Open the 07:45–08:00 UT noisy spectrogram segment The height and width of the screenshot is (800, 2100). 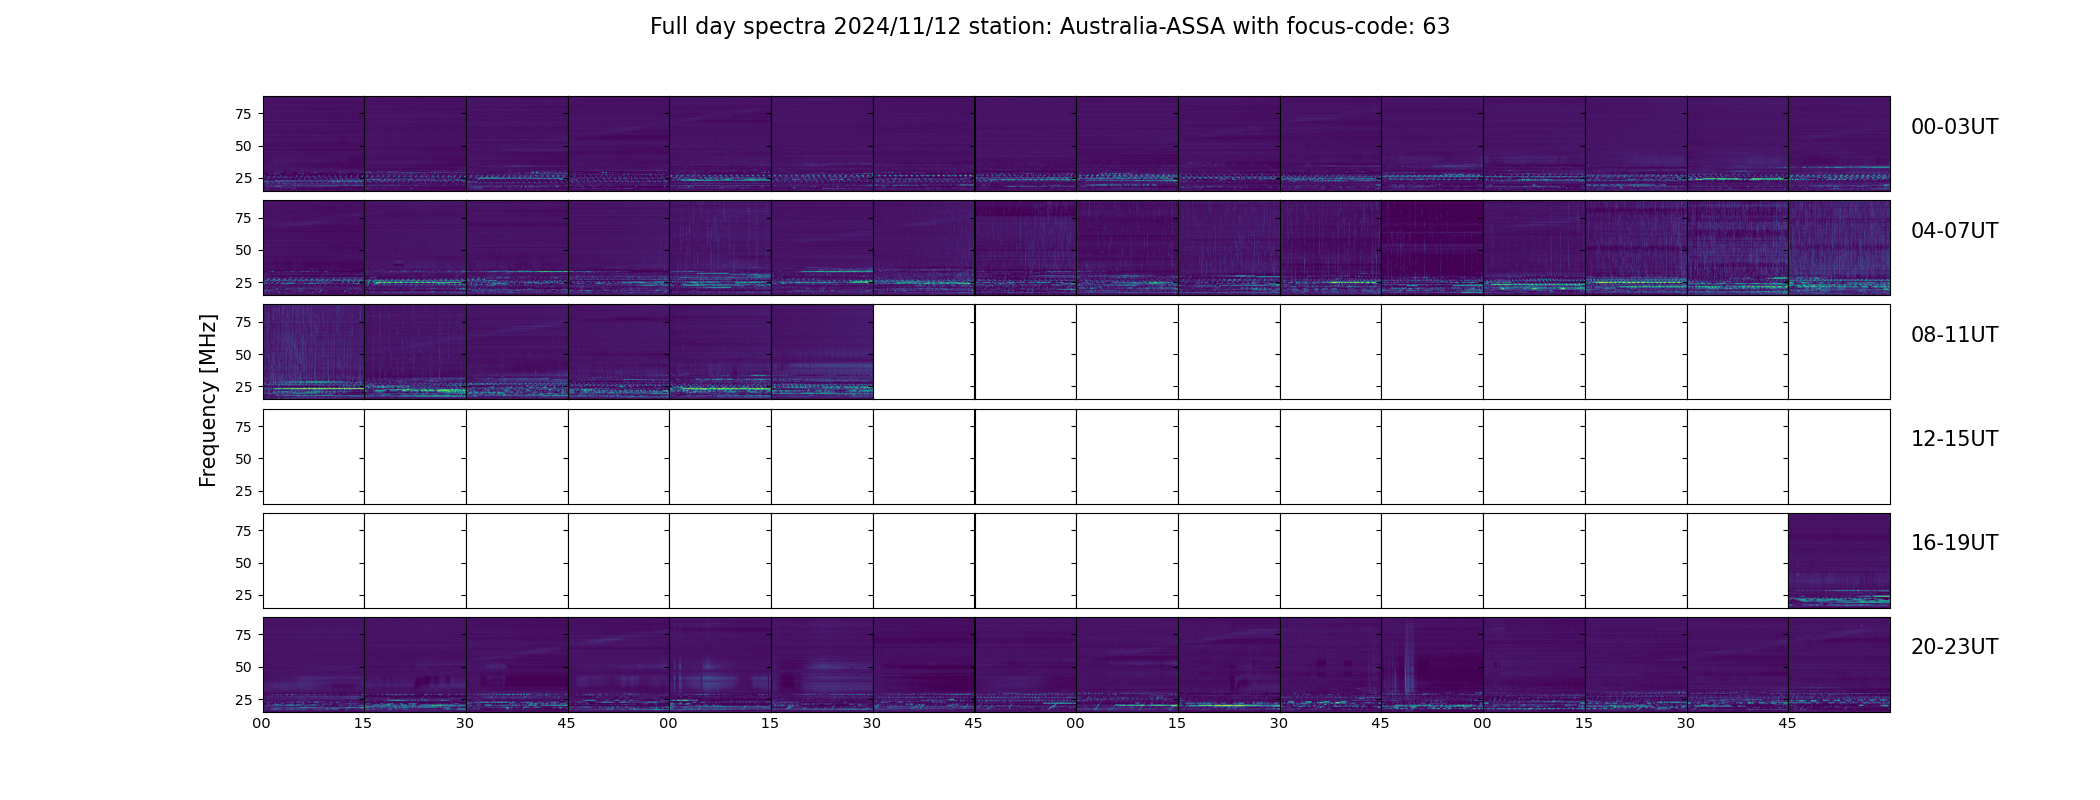(1839, 248)
